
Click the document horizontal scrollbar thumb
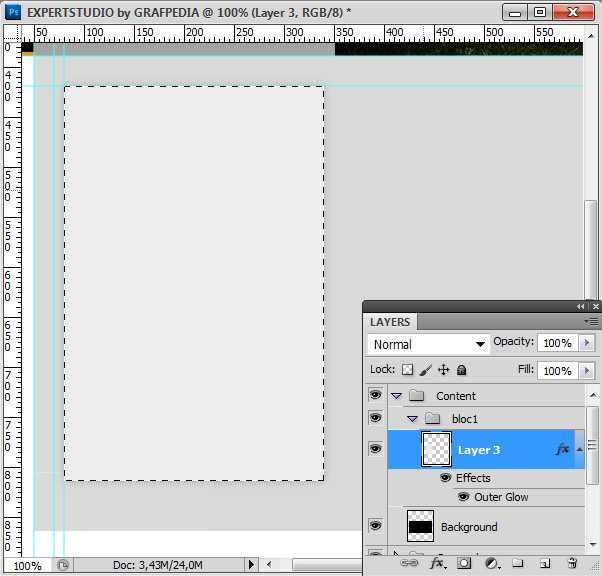click(x=327, y=564)
